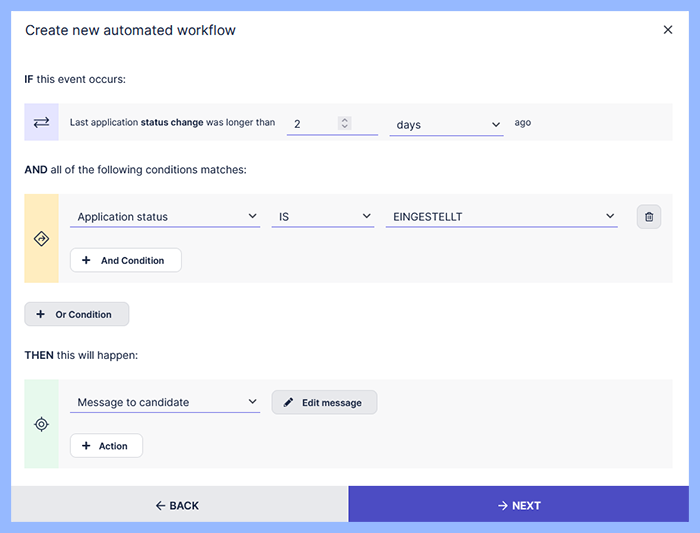This screenshot has width=700, height=533.
Task: Click the Edit message button label
Action: (x=332, y=403)
